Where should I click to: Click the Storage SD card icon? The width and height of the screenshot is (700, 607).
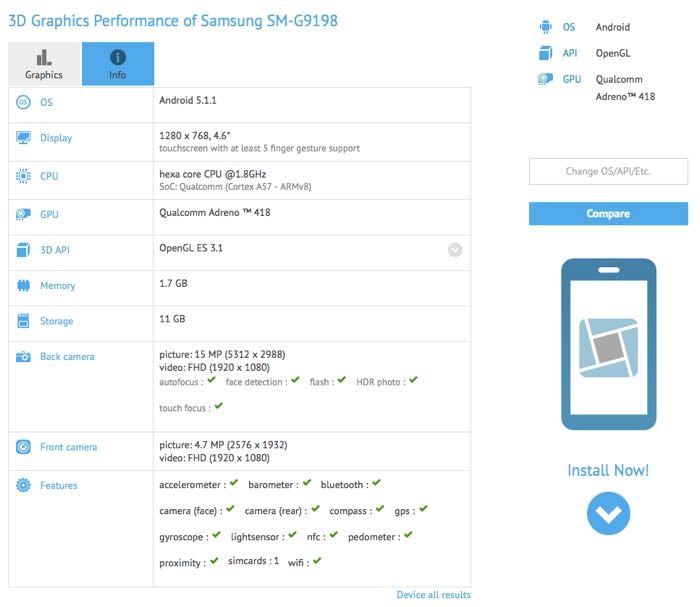23,321
